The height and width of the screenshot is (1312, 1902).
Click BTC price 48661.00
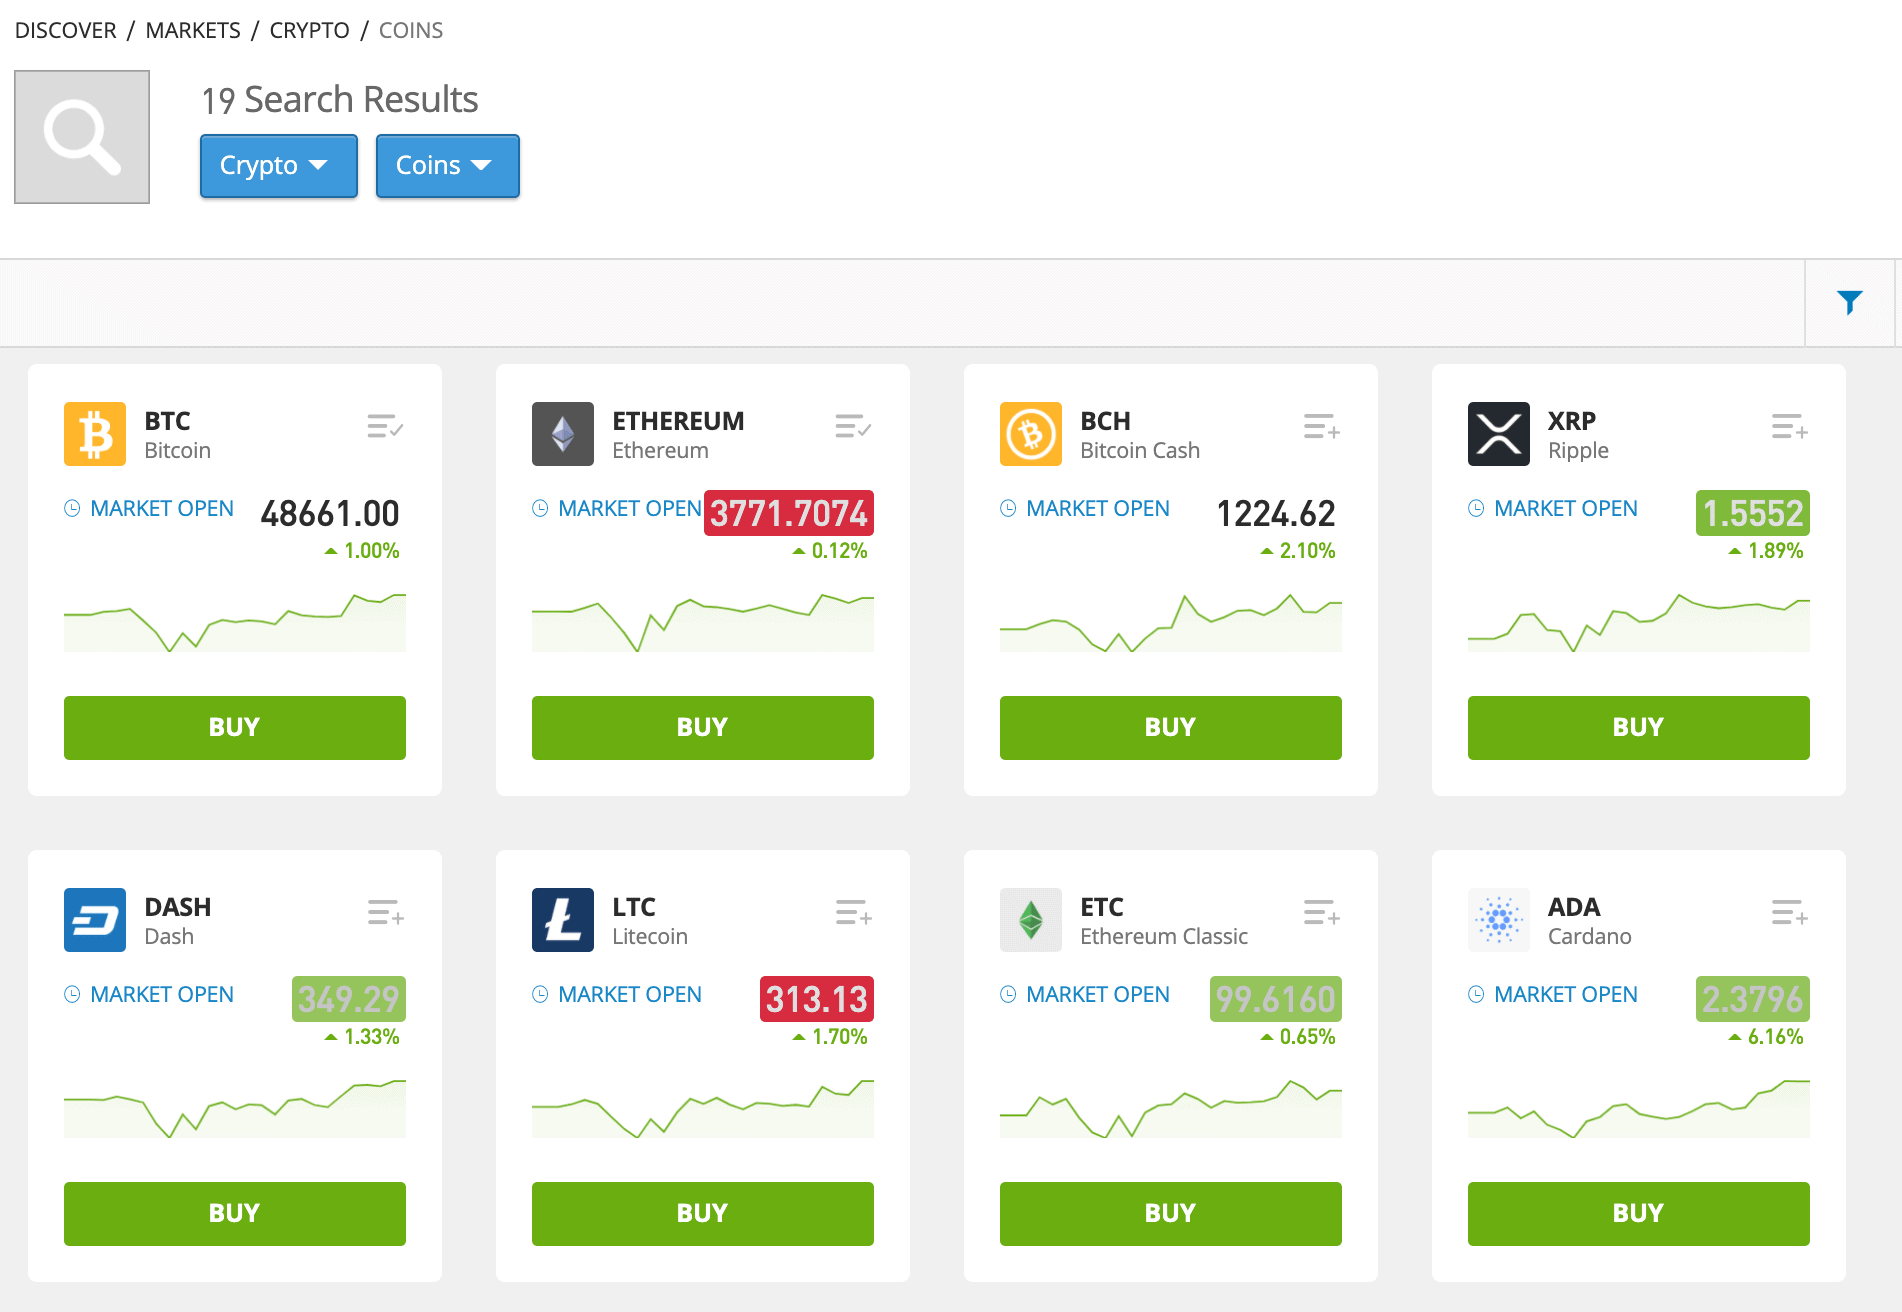point(330,513)
